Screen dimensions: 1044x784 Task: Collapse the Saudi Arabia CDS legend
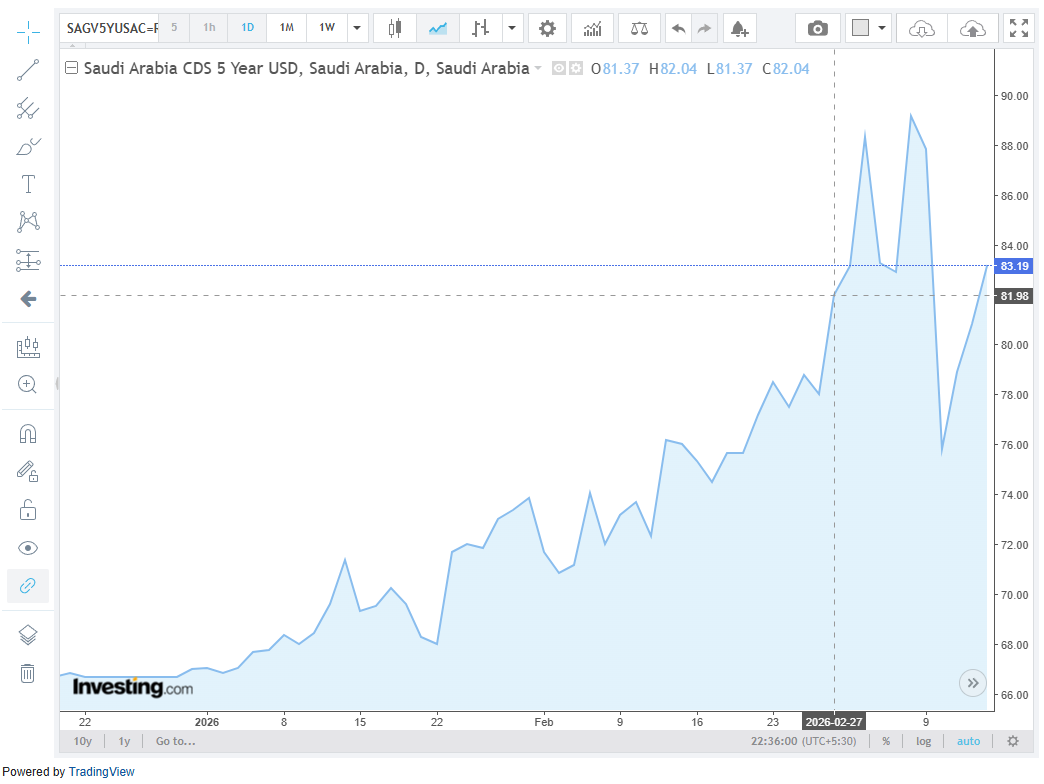[x=71, y=69]
